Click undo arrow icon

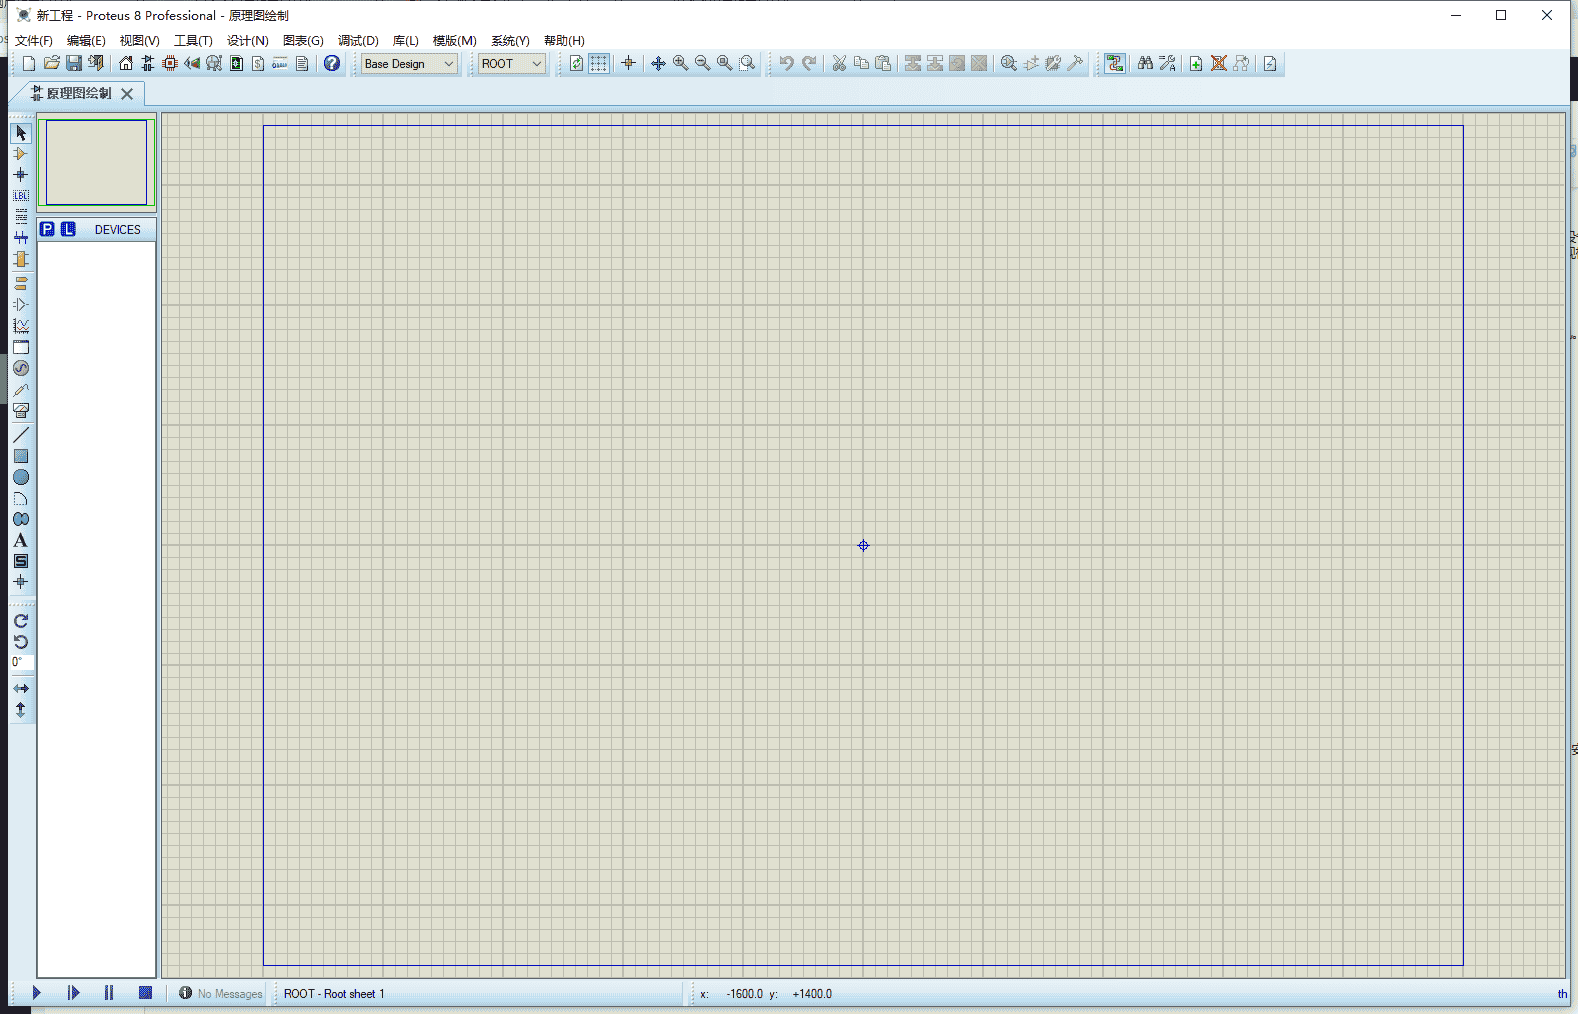pos(787,63)
